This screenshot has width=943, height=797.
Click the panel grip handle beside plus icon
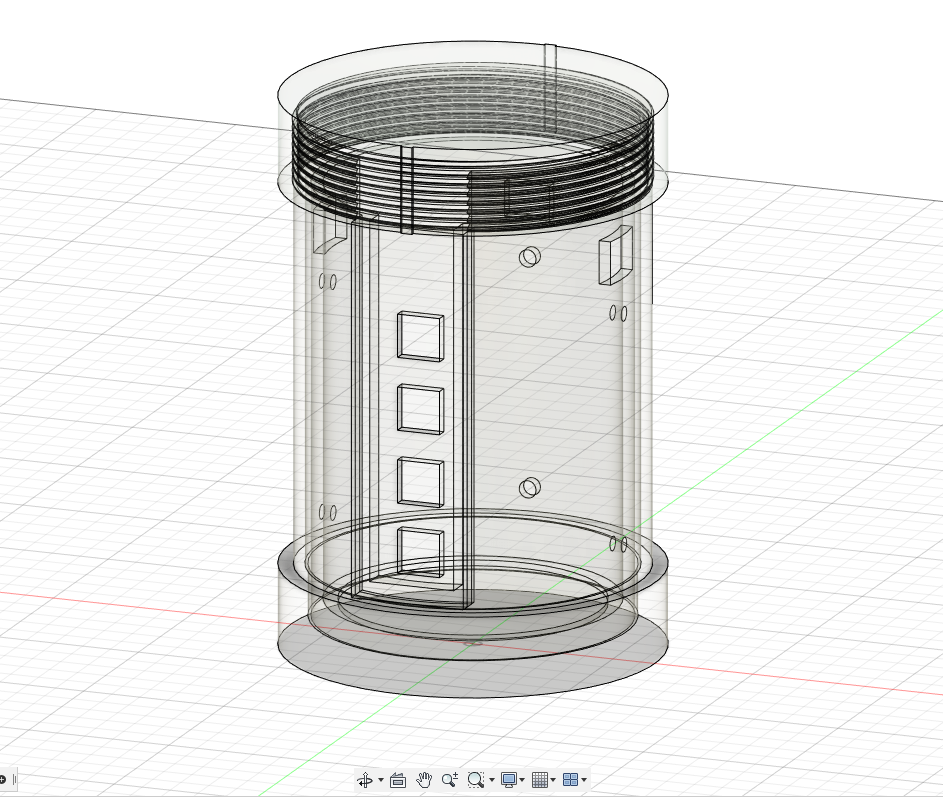click(x=14, y=780)
